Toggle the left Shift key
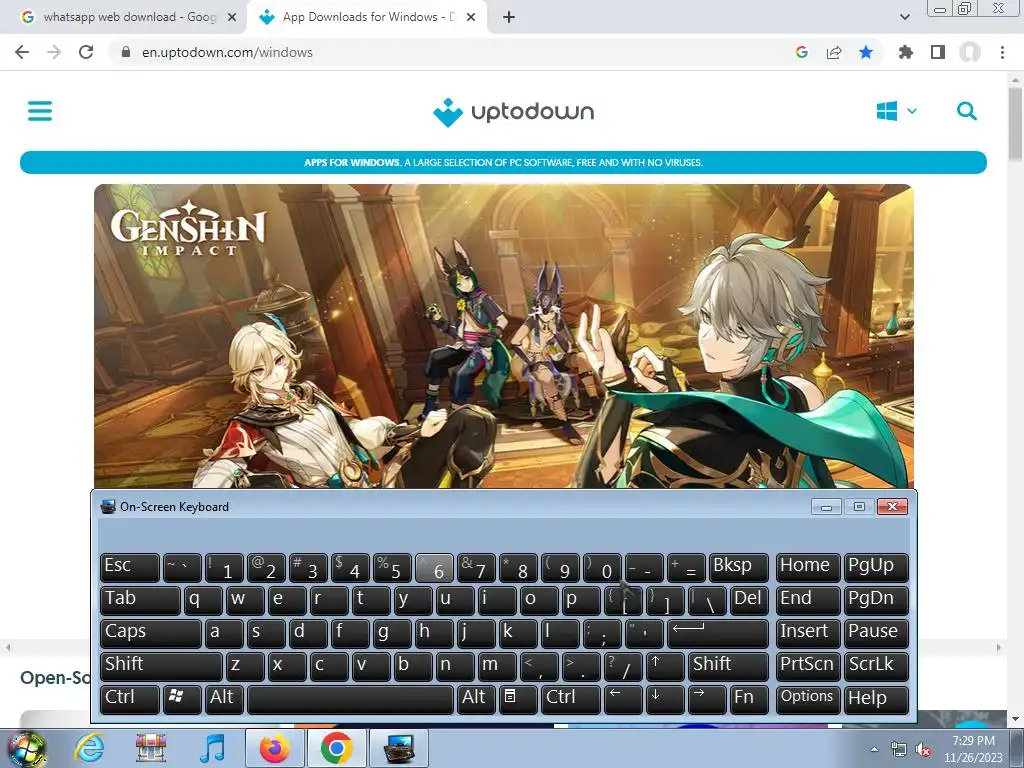The image size is (1024, 768). pyautogui.click(x=161, y=666)
